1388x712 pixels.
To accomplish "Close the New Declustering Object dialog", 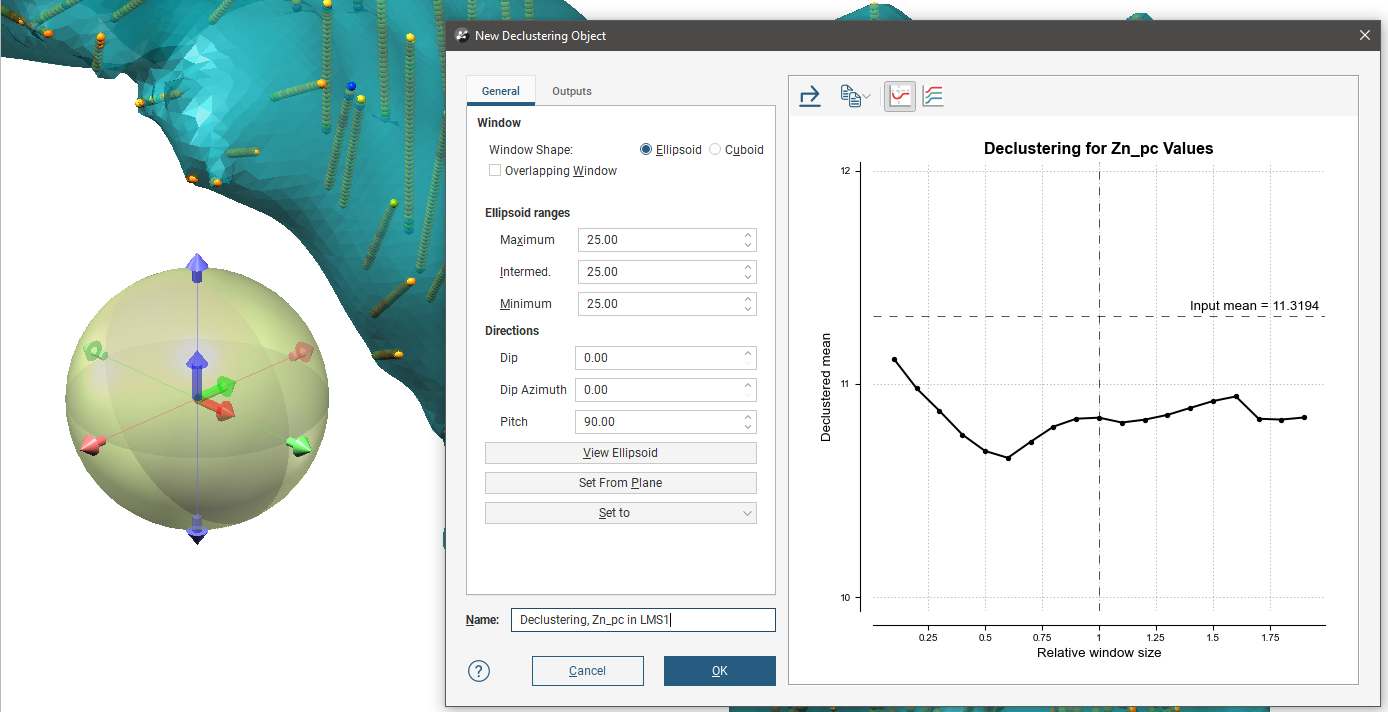I will [x=1365, y=35].
